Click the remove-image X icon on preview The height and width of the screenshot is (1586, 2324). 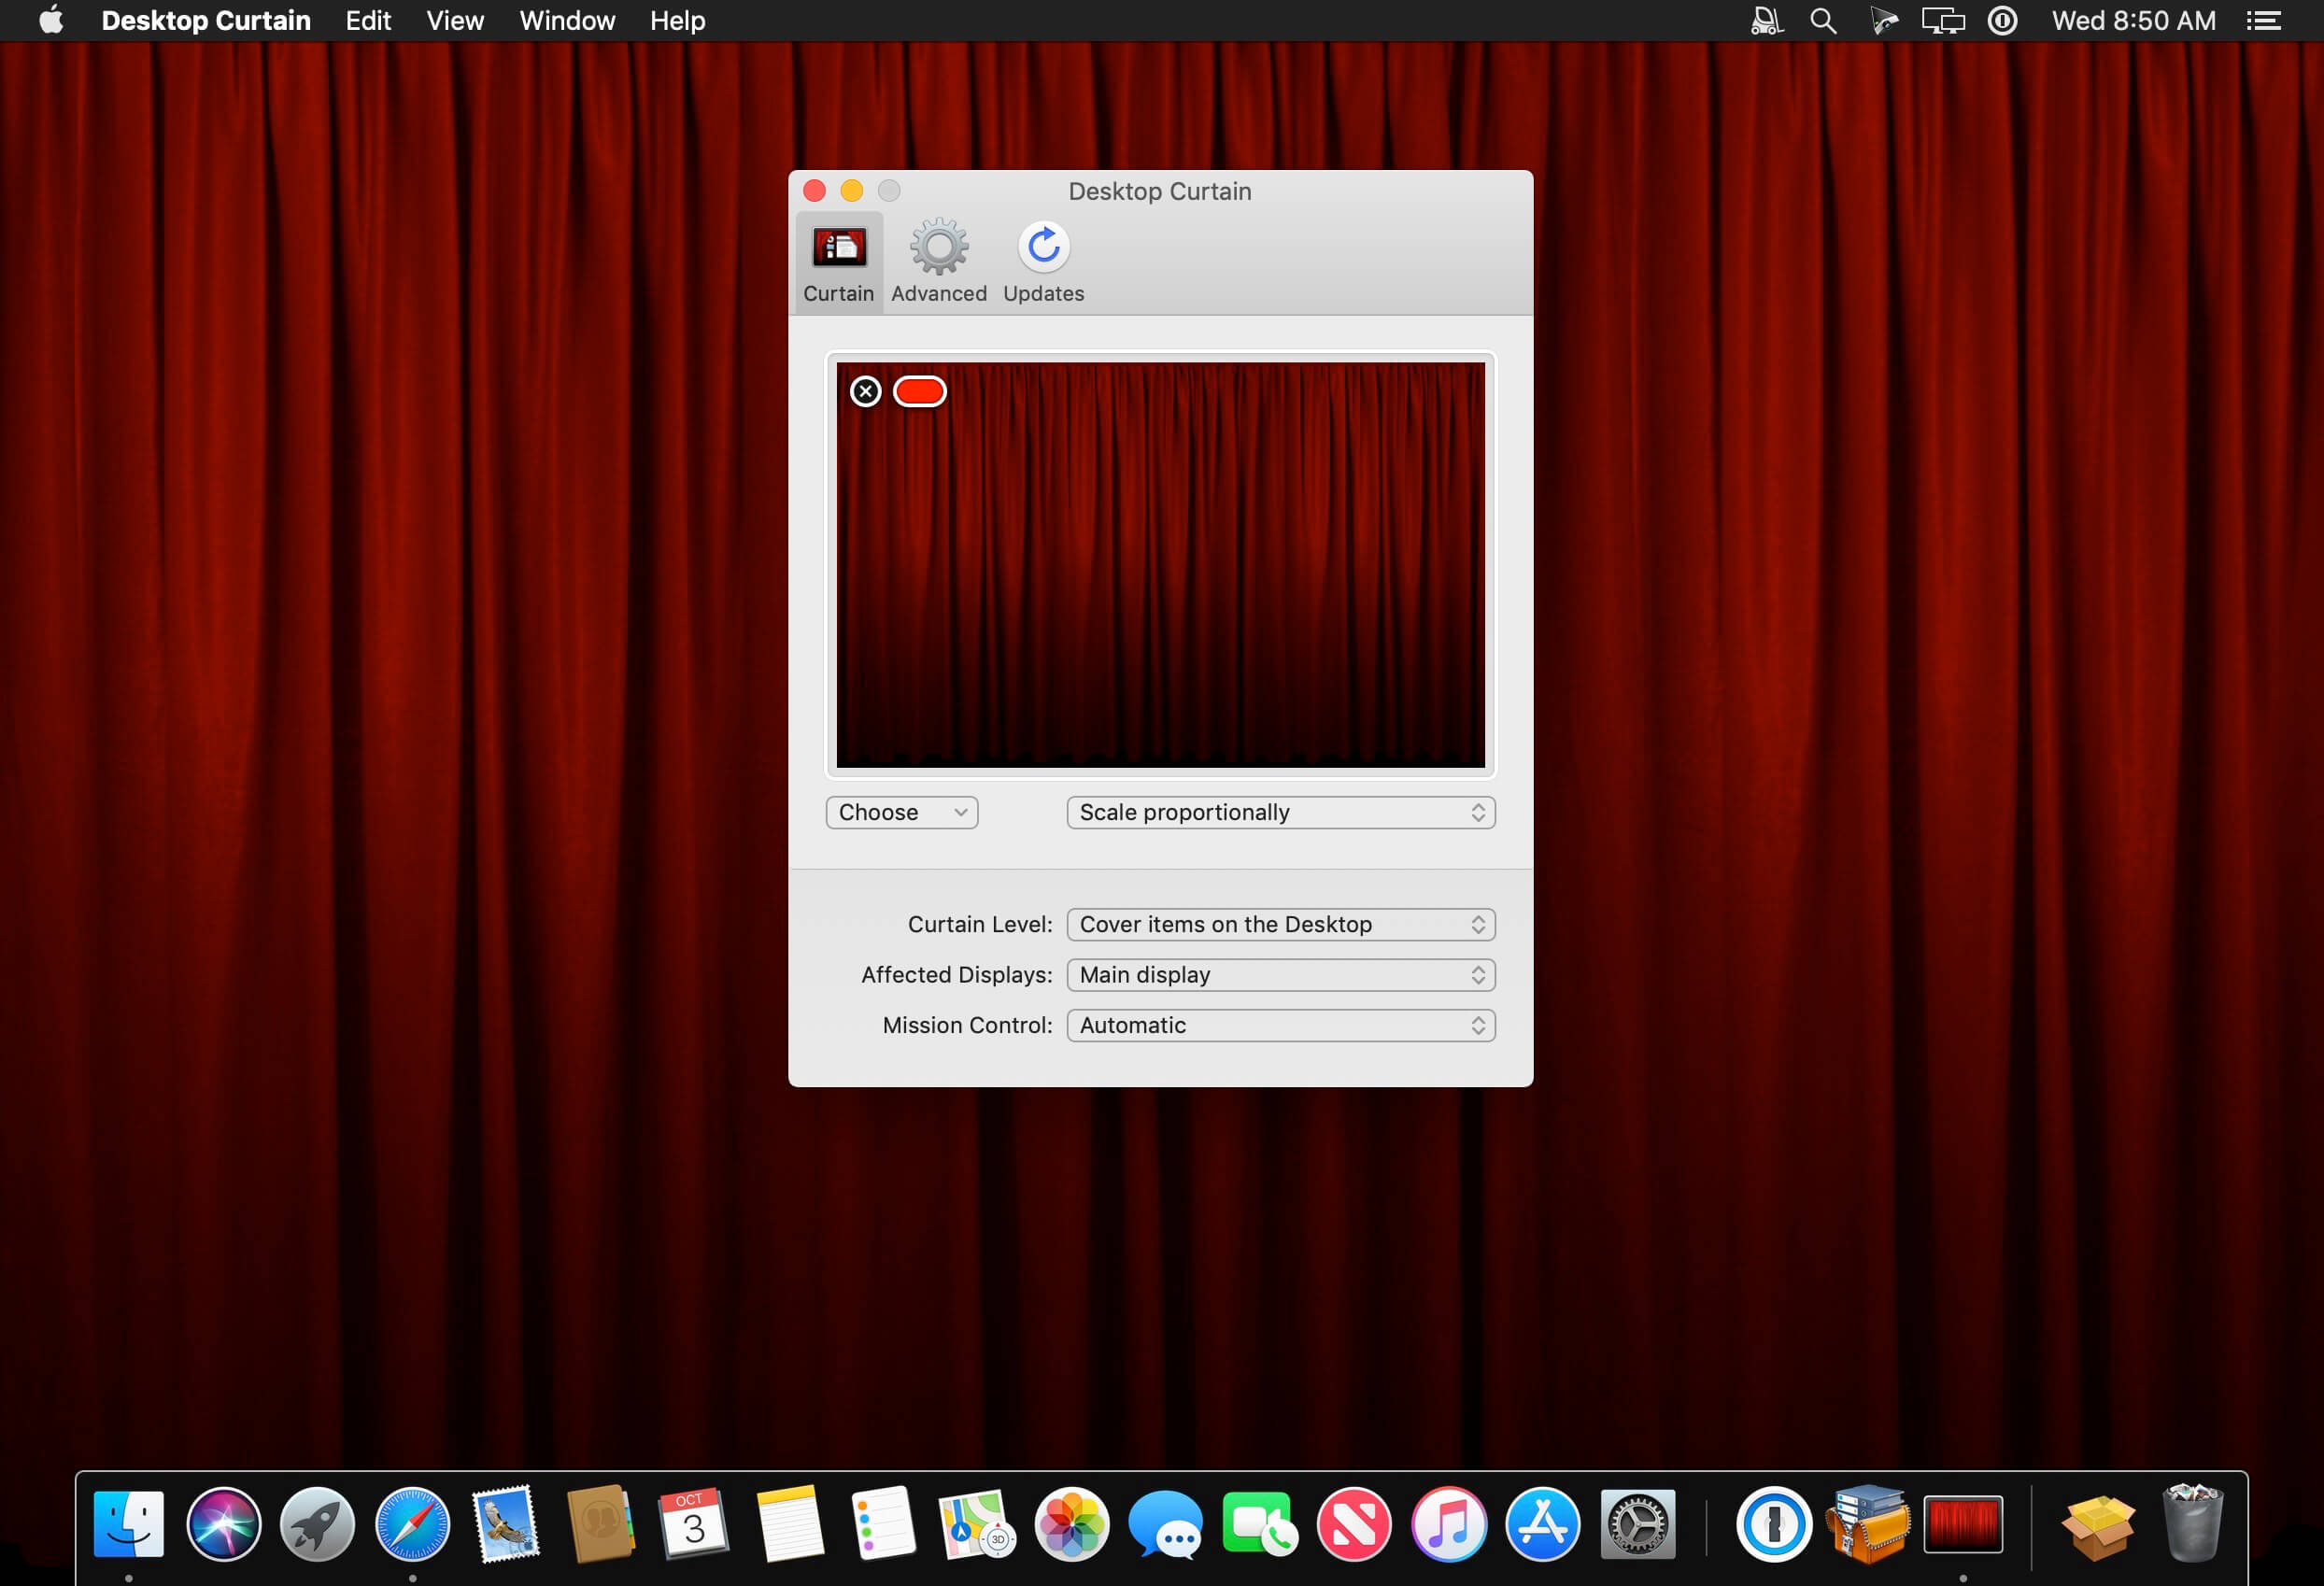pyautogui.click(x=865, y=392)
